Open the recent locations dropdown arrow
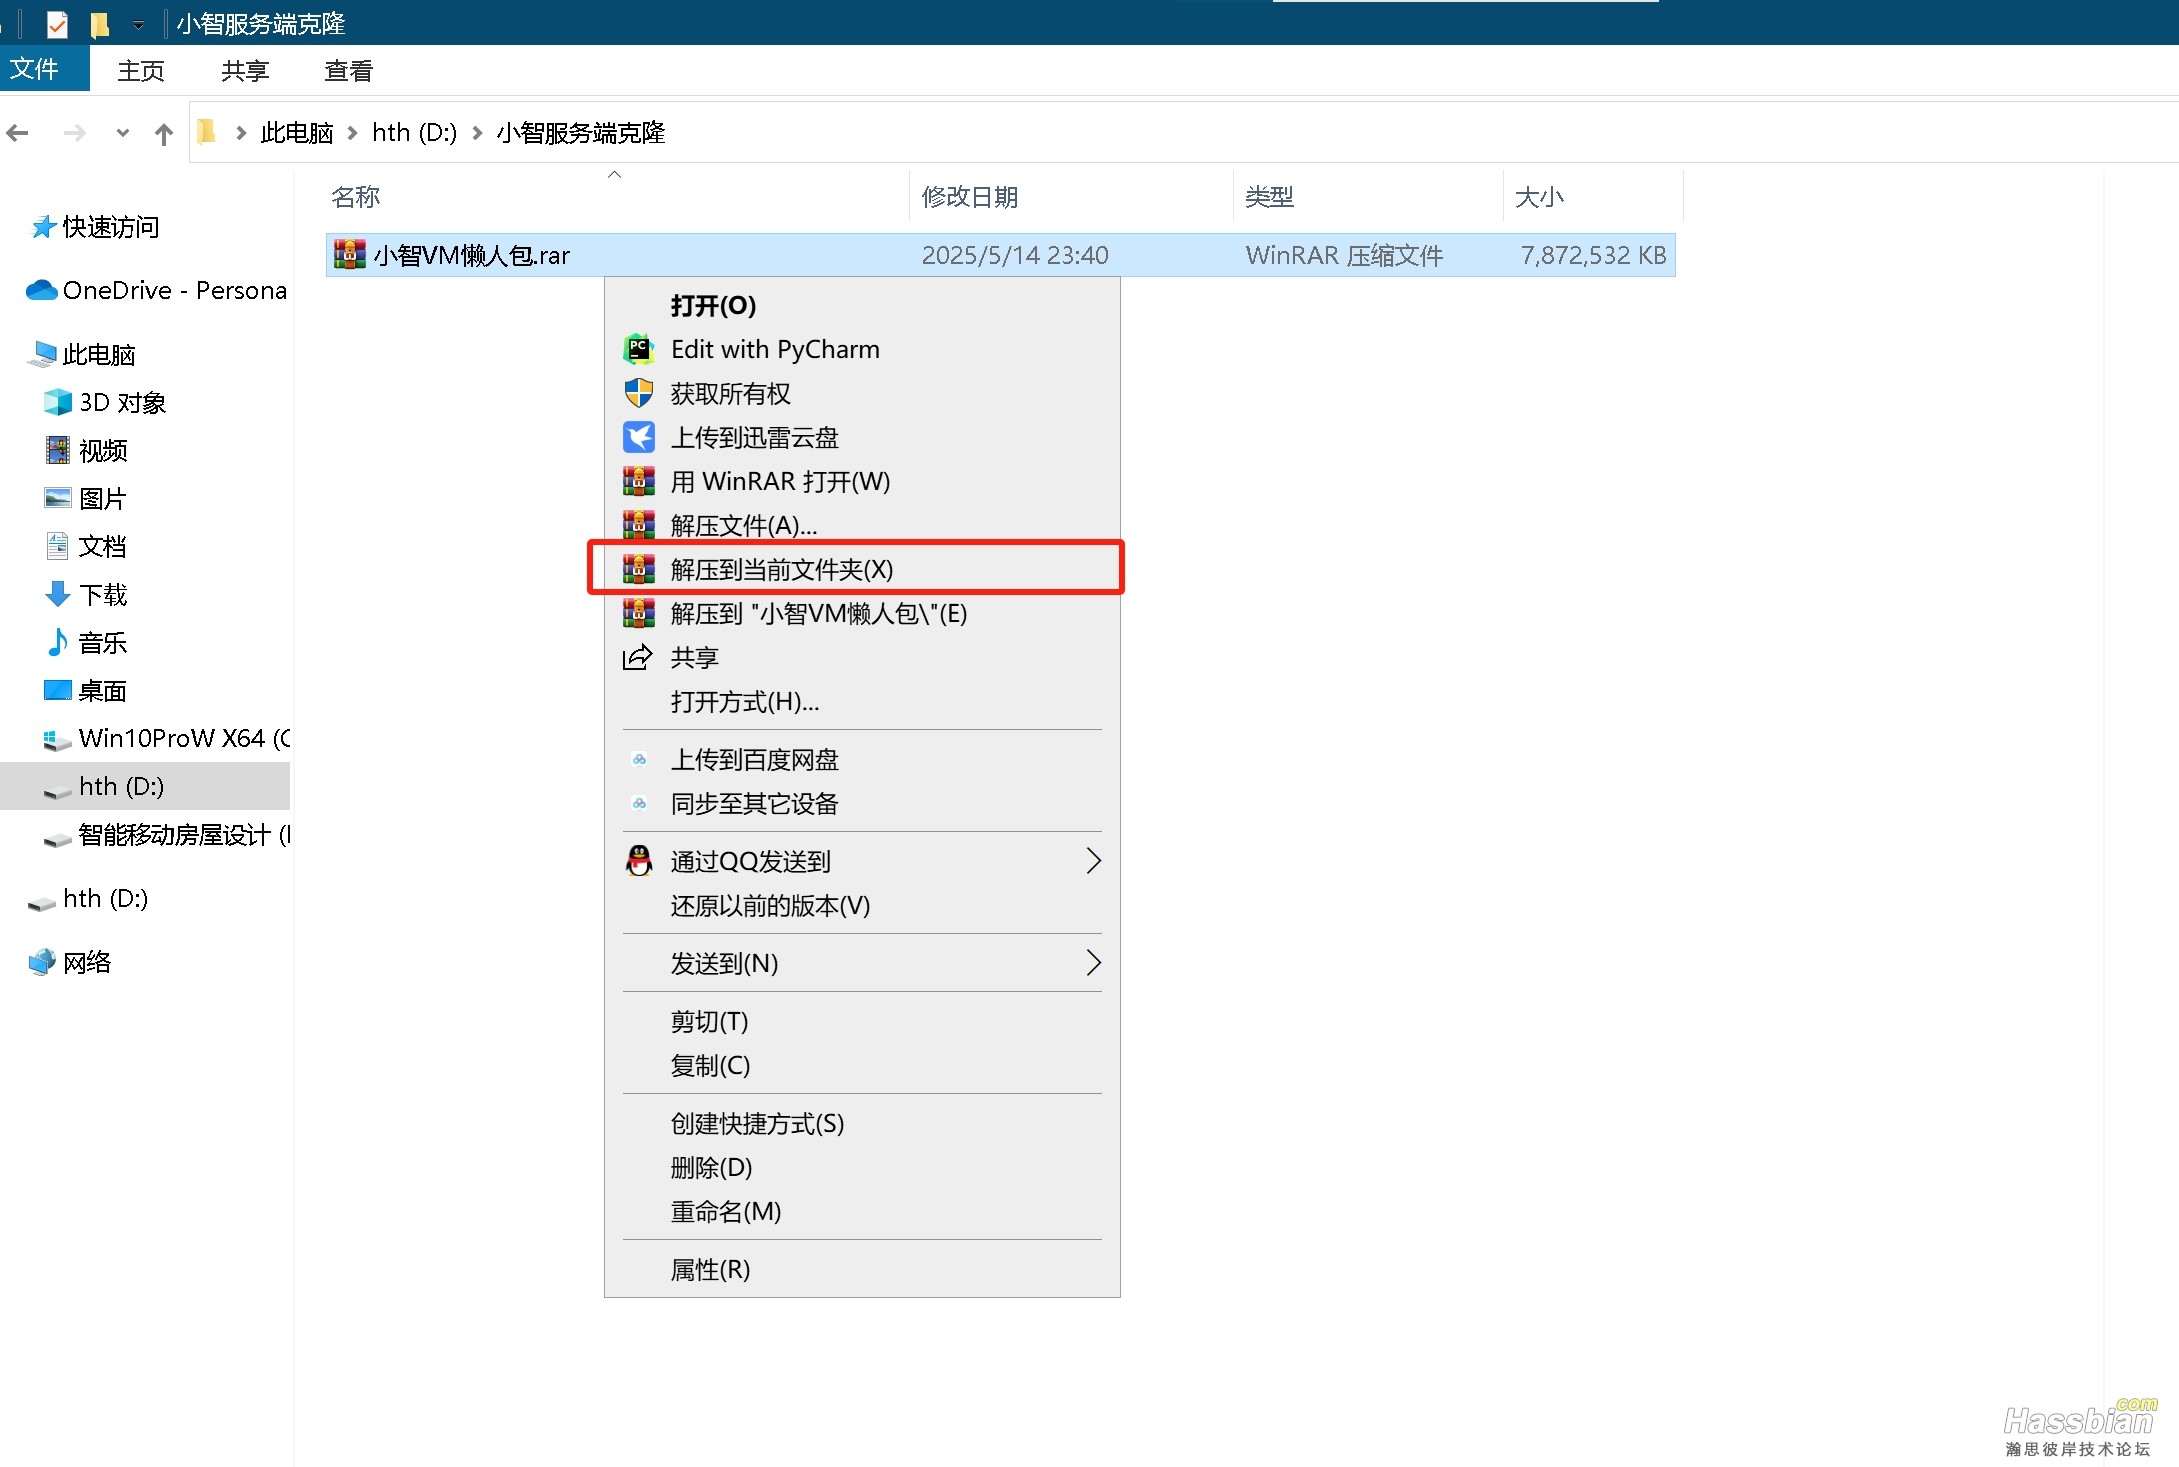The height and width of the screenshot is (1467, 2179). tap(122, 132)
